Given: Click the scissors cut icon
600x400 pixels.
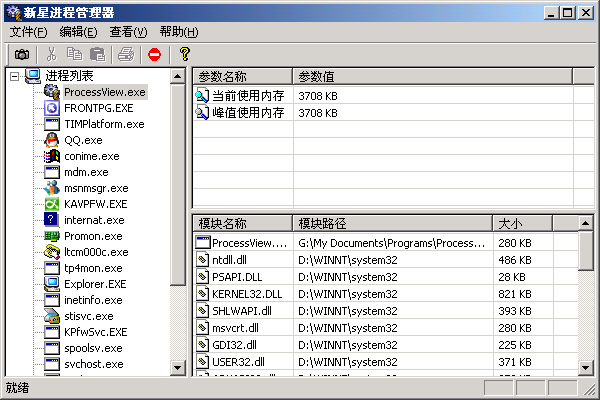Looking at the screenshot, I should pyautogui.click(x=51, y=54).
